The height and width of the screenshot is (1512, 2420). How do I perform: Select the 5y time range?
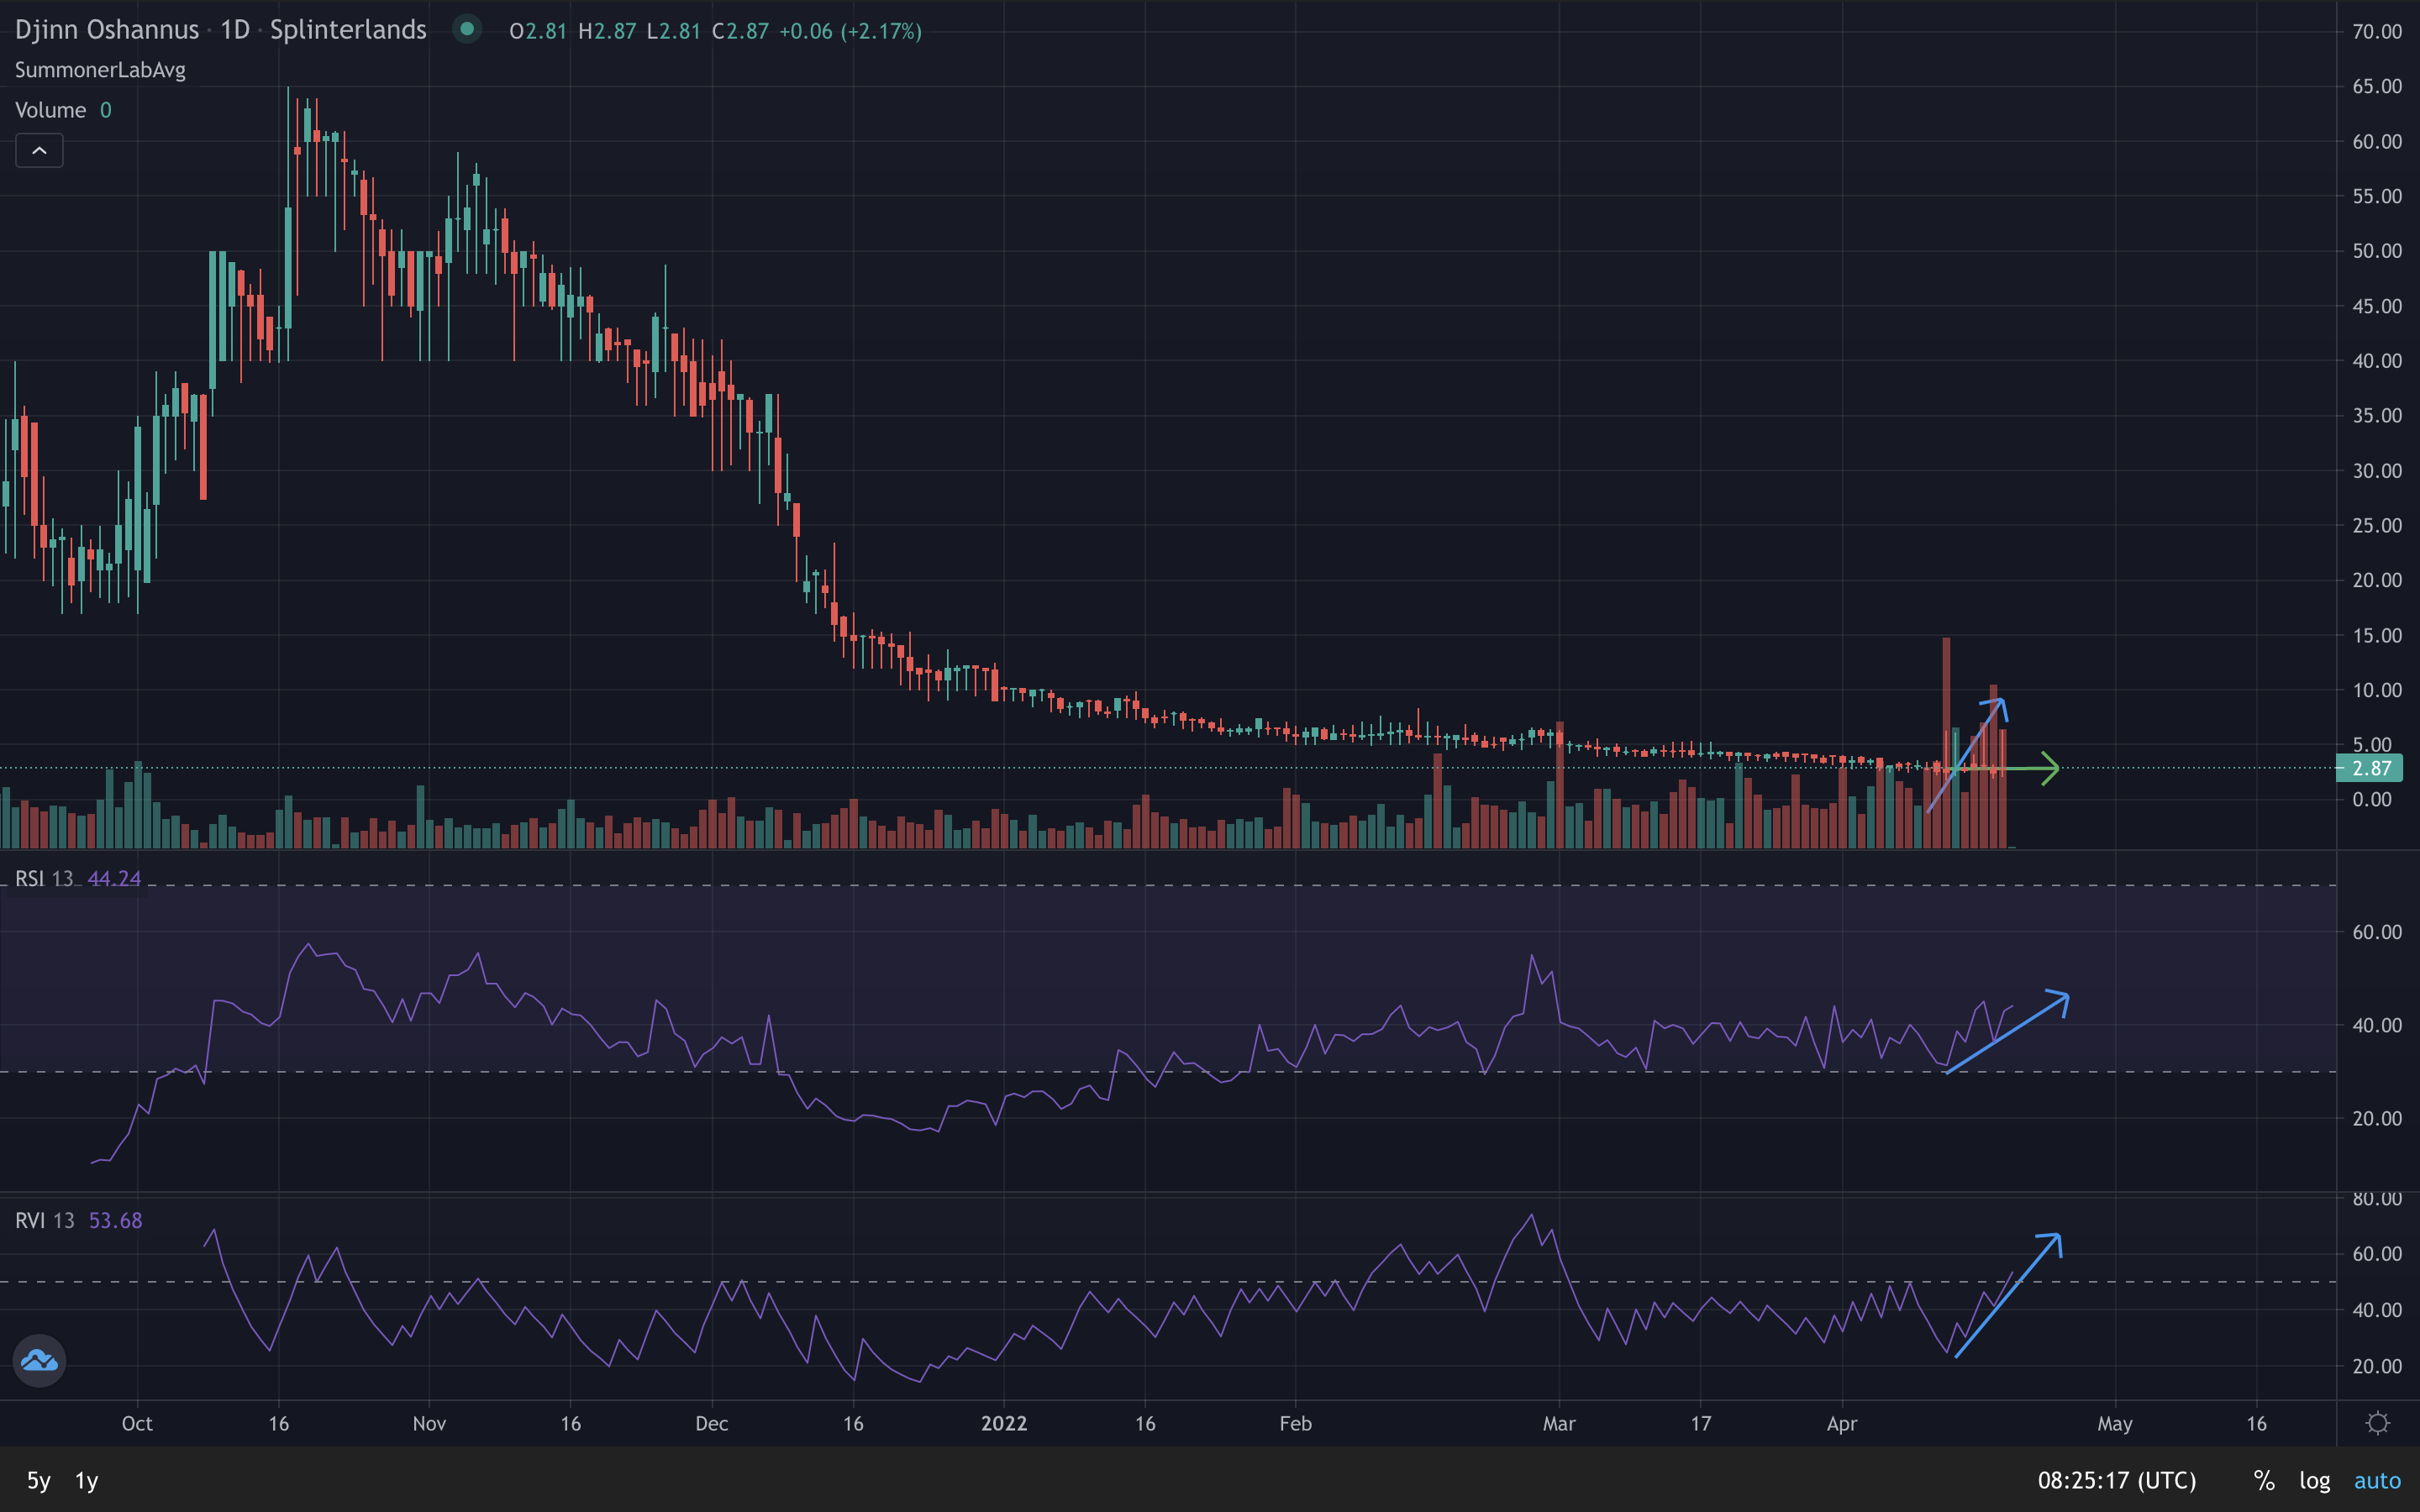(x=38, y=1481)
